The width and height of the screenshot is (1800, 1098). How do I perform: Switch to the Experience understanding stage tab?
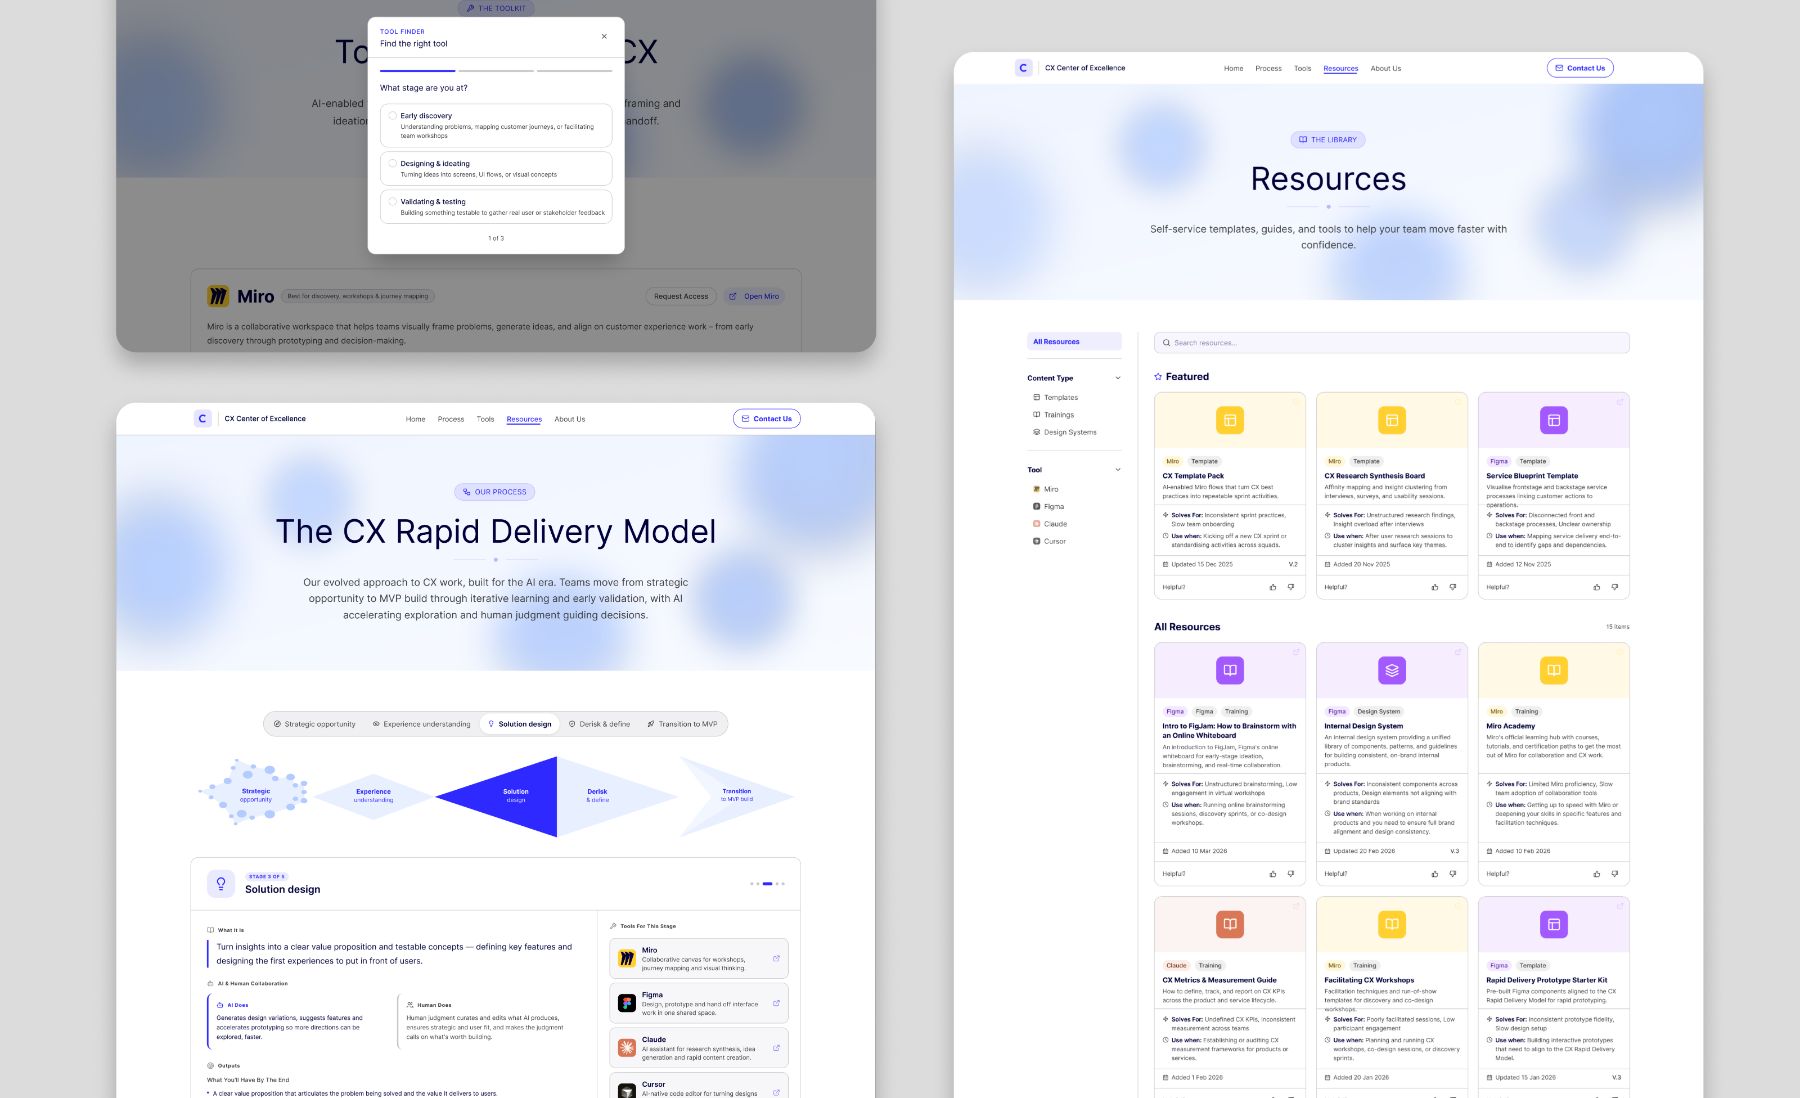pos(421,724)
